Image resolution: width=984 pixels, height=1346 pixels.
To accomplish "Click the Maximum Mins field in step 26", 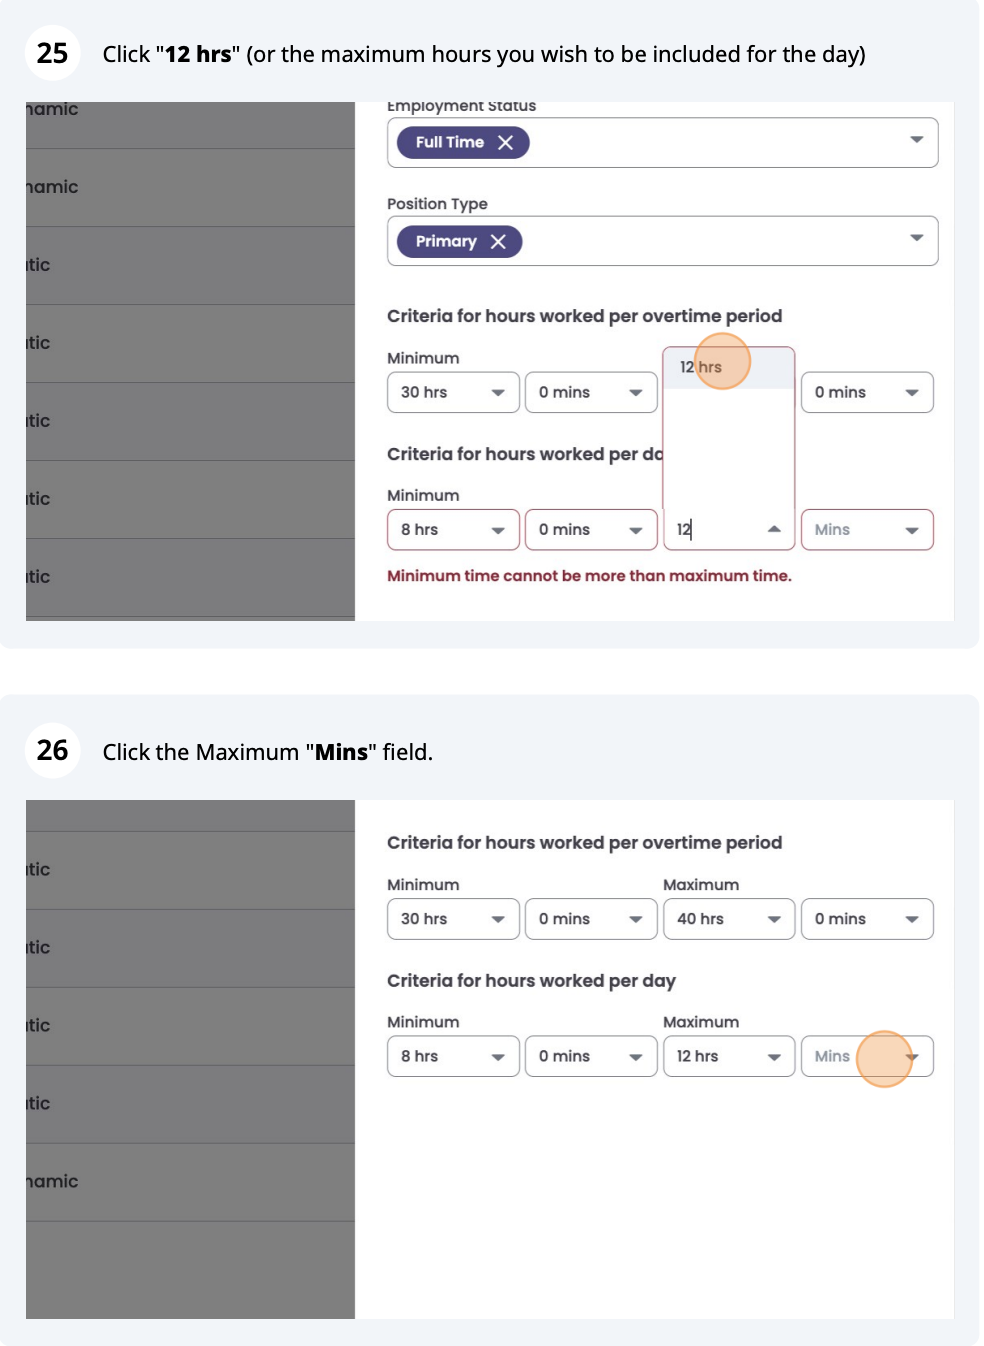I will [x=866, y=1057].
